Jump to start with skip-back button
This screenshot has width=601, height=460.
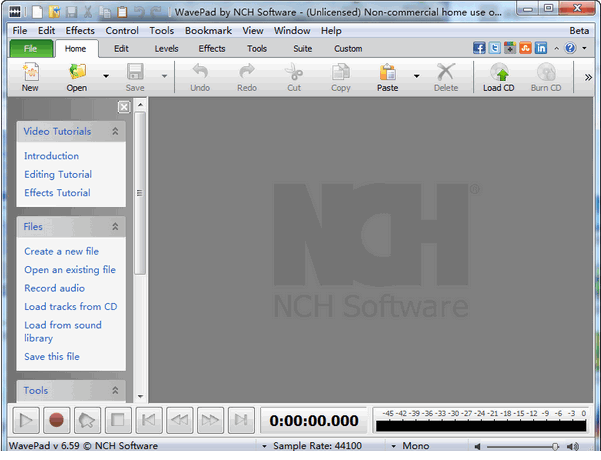[x=149, y=420]
